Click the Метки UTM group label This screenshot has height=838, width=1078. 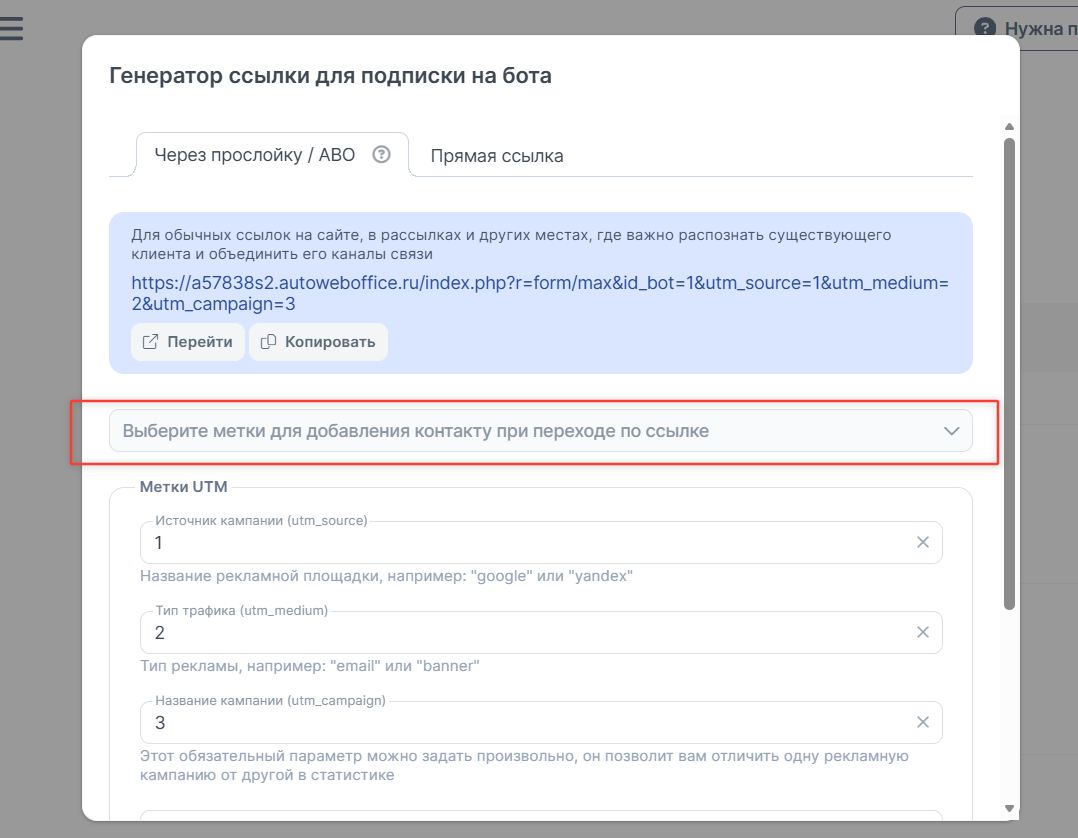(184, 487)
